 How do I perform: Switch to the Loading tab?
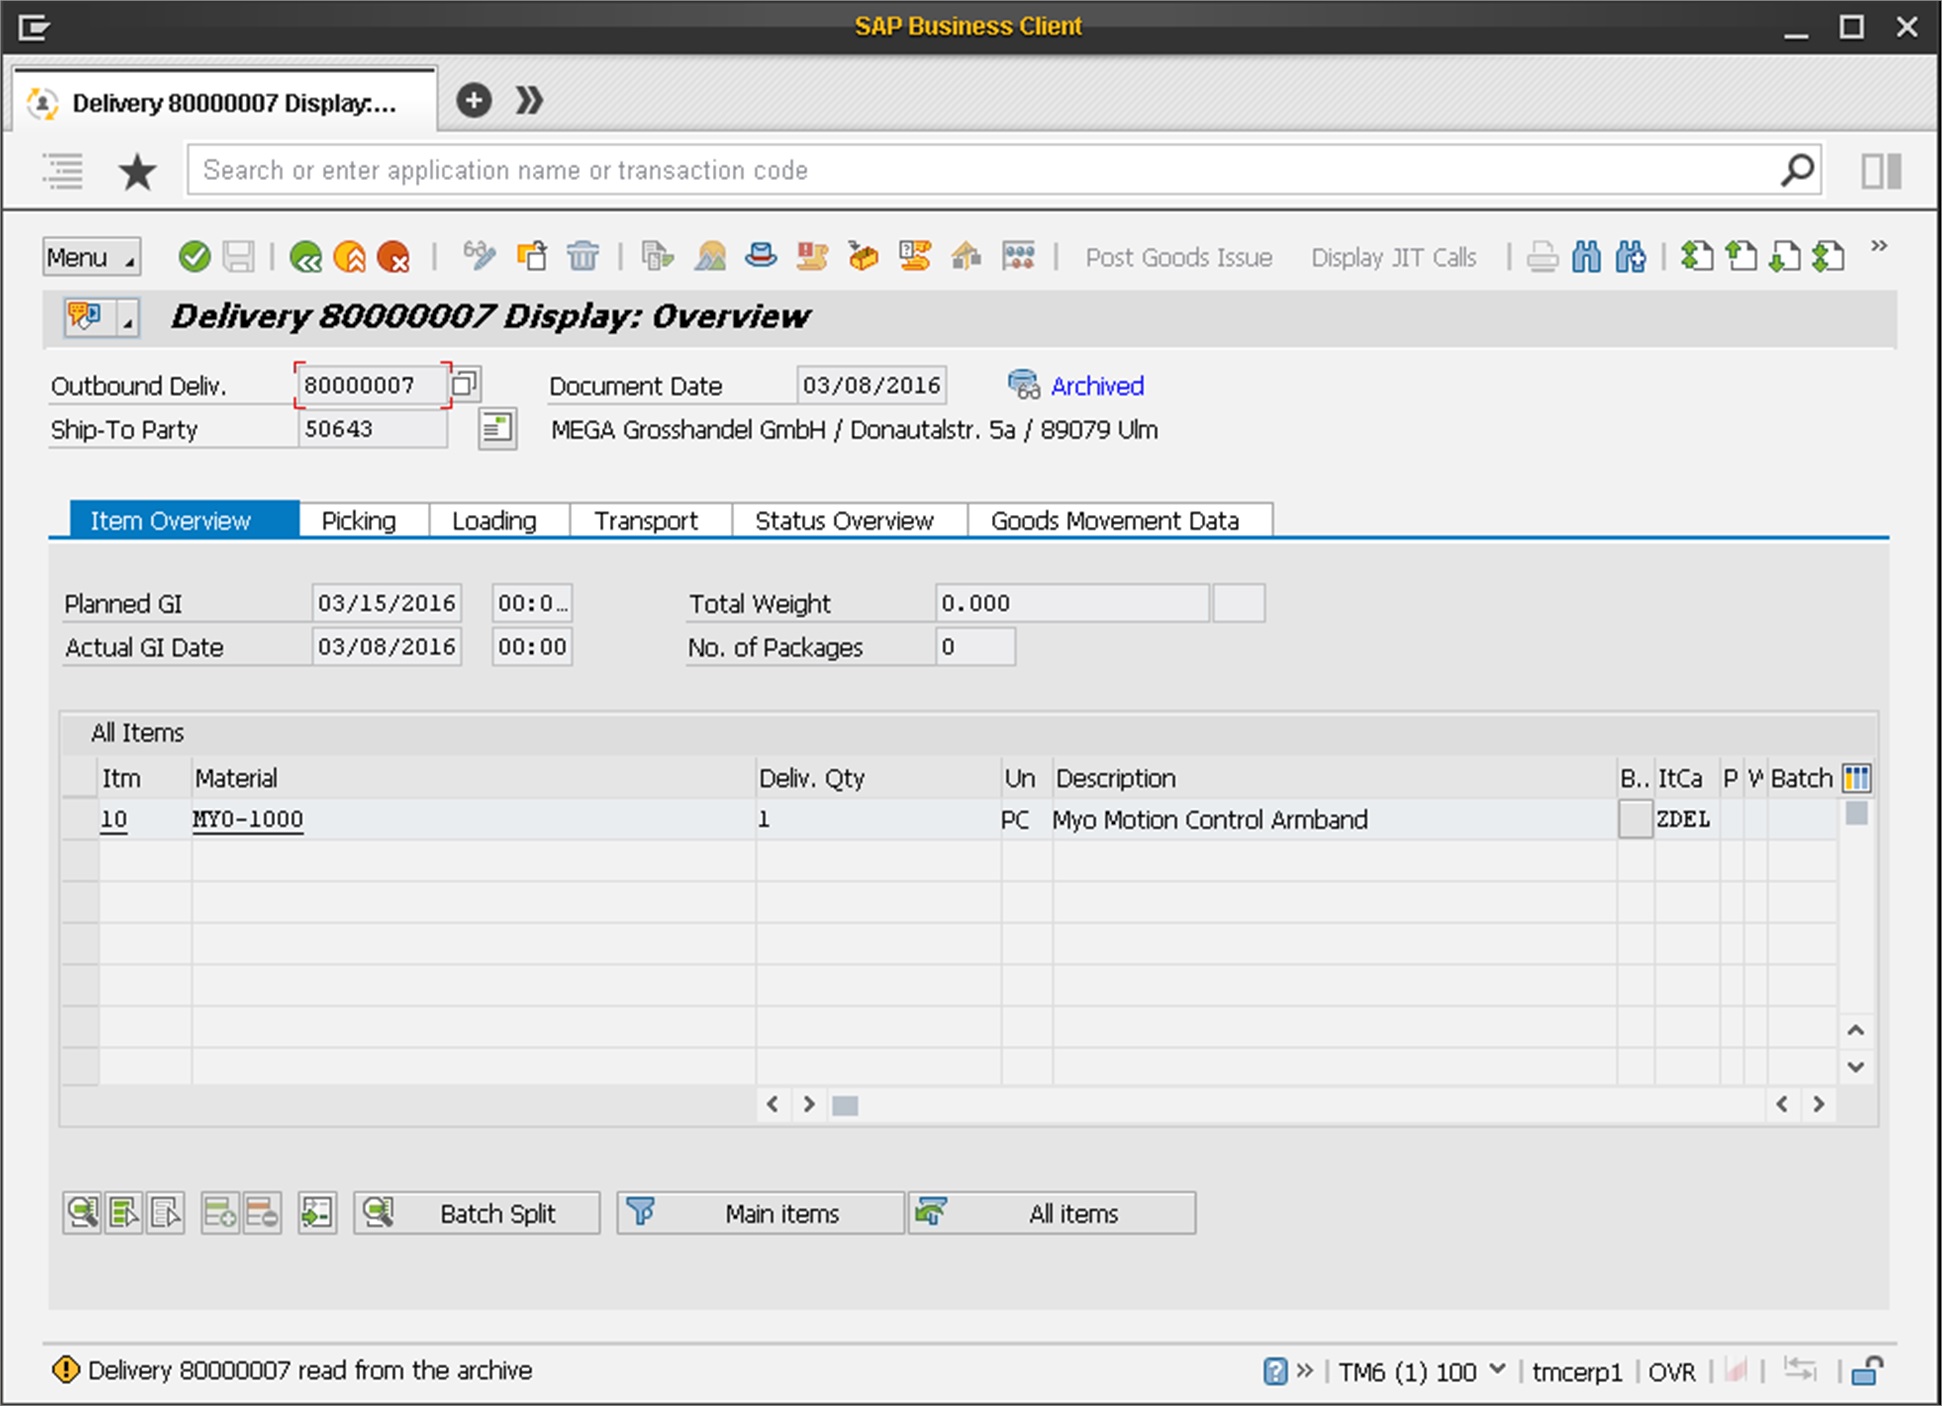494,520
